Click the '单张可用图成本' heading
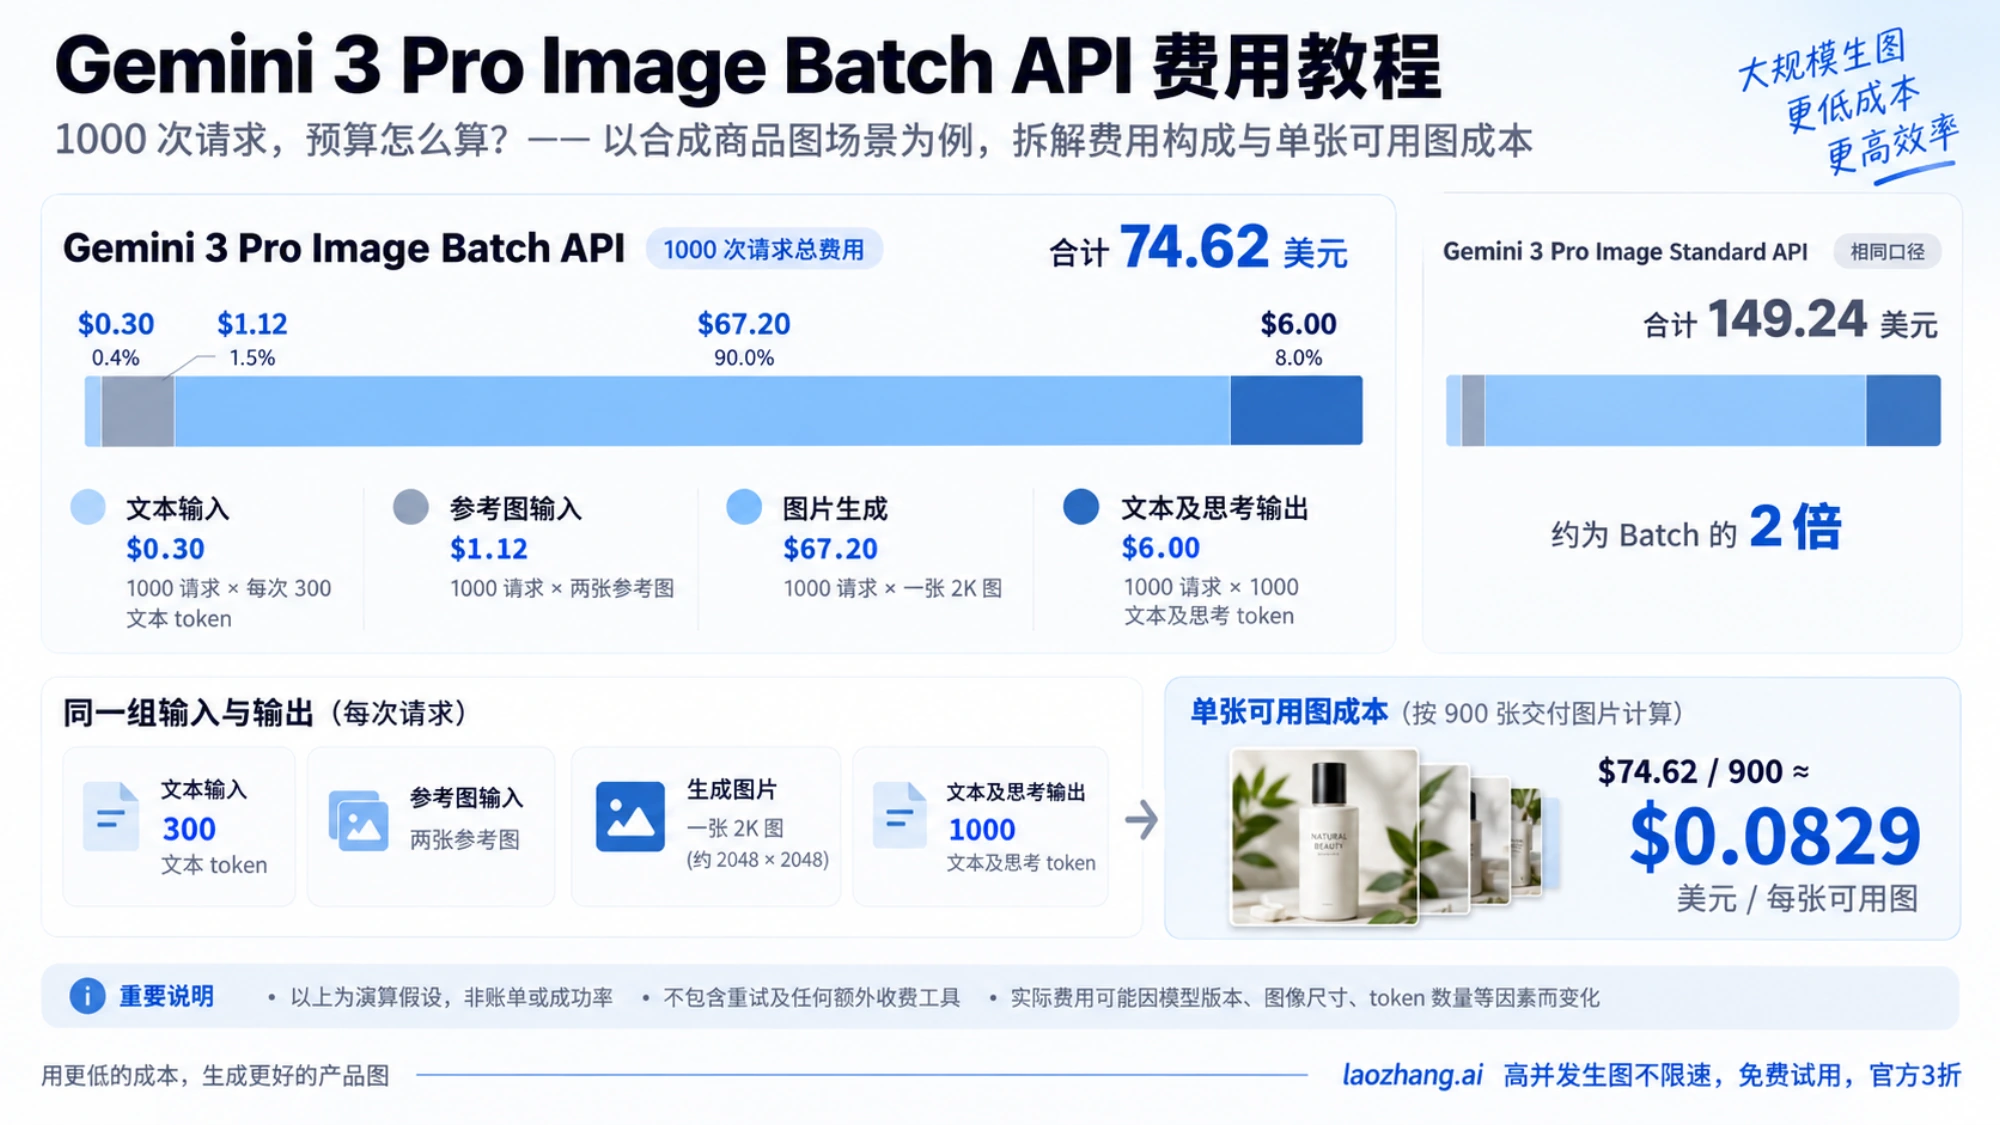This screenshot has width=2000, height=1125. click(1289, 712)
